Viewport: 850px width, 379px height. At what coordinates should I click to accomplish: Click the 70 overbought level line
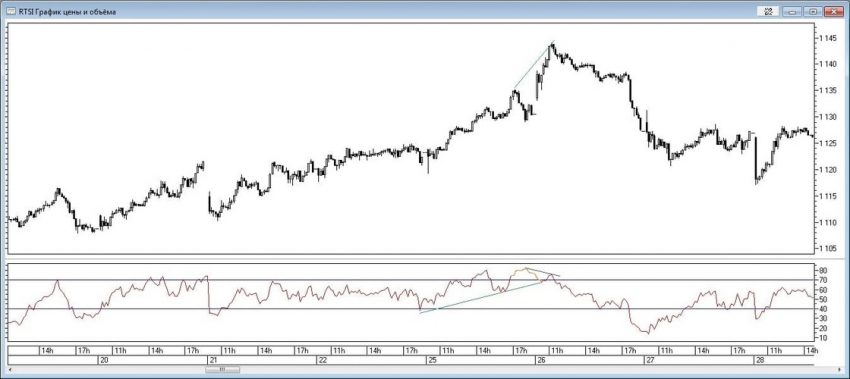click(x=410, y=280)
